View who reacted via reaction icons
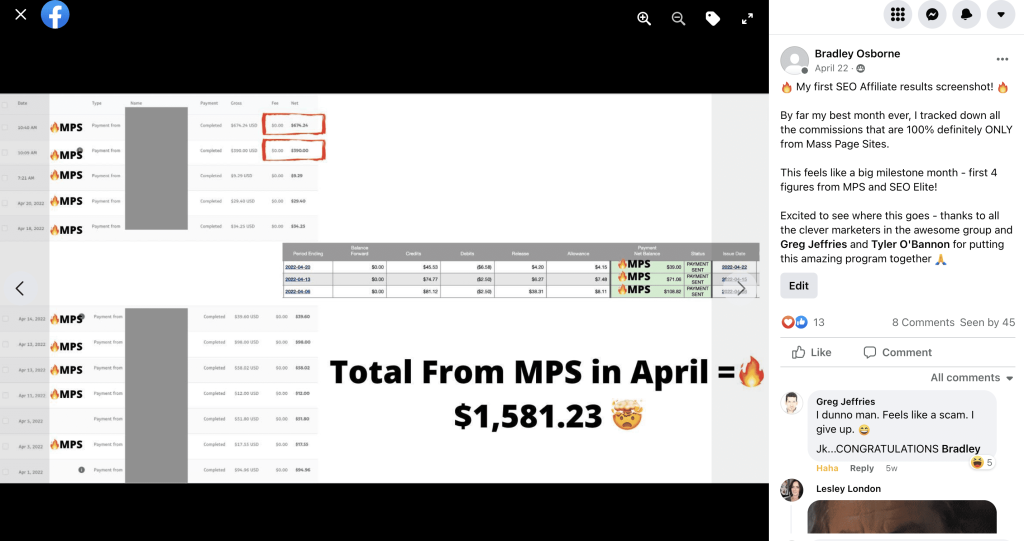The width and height of the screenshot is (1024, 541). tap(794, 322)
